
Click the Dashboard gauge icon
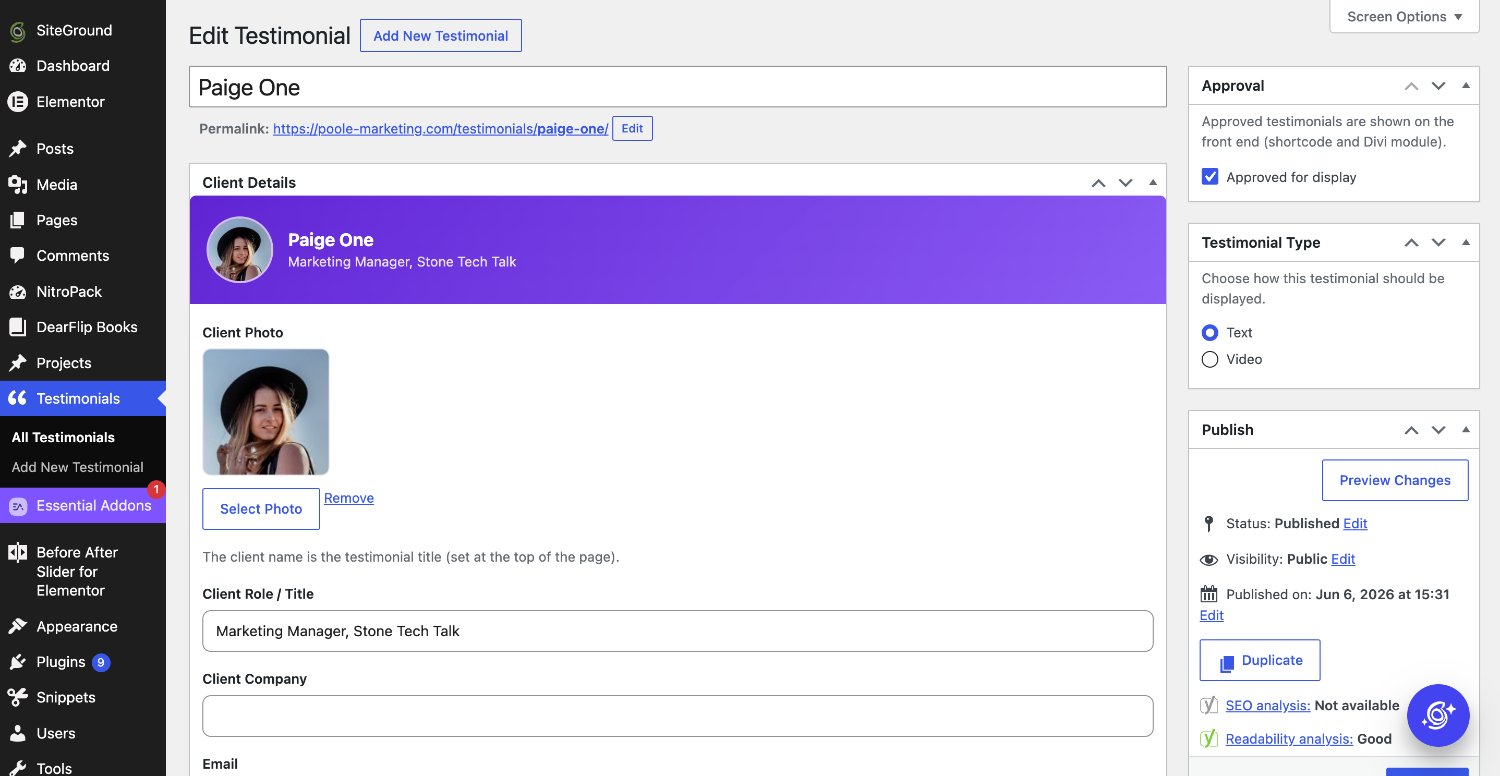coord(17,66)
